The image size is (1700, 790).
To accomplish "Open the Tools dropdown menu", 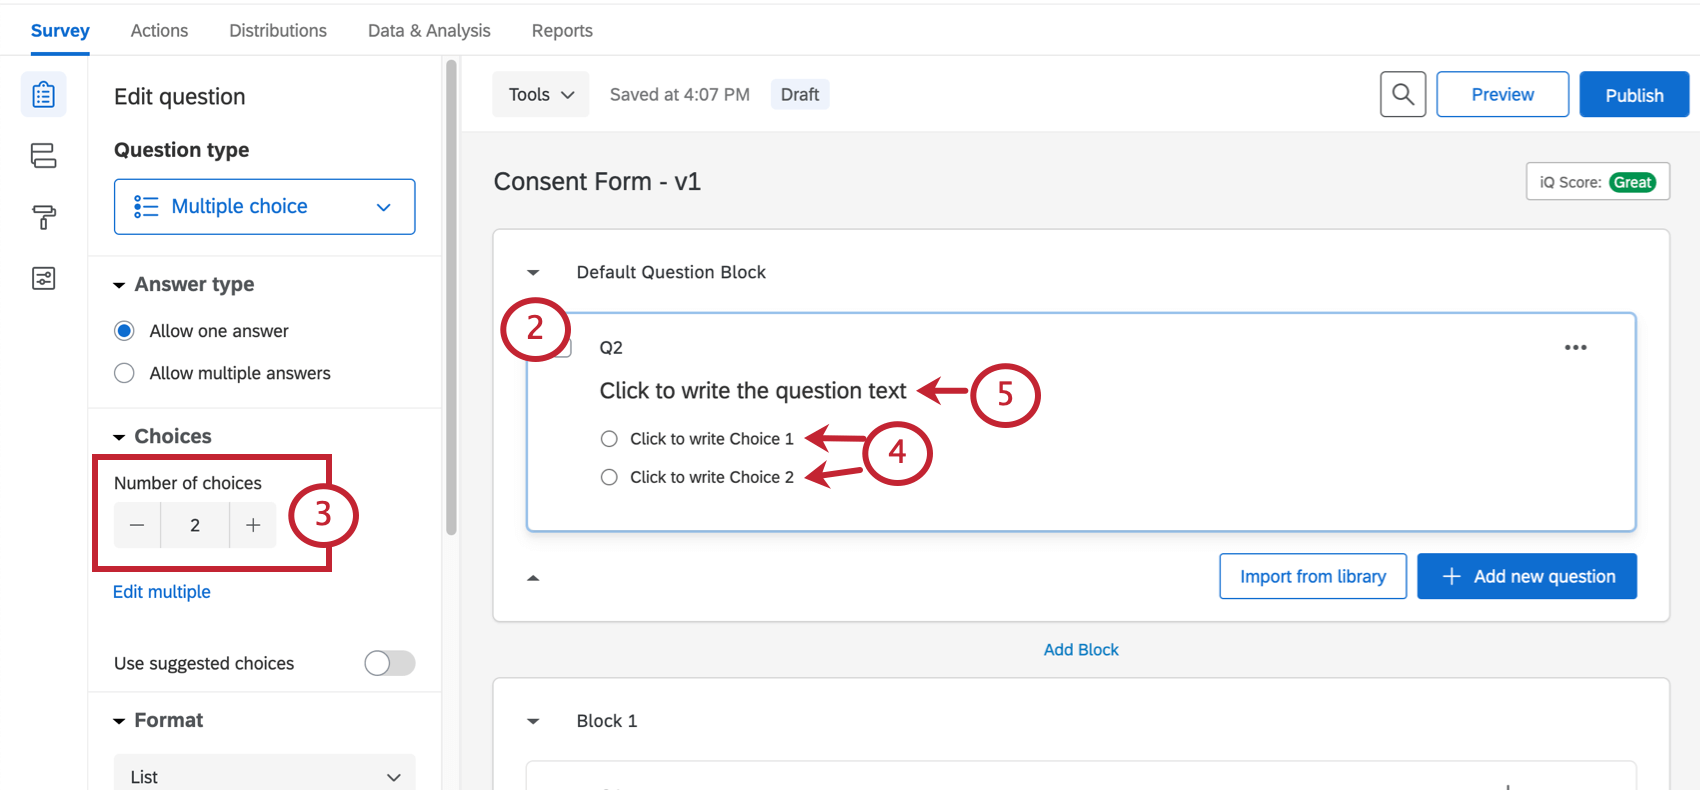I will click(540, 95).
